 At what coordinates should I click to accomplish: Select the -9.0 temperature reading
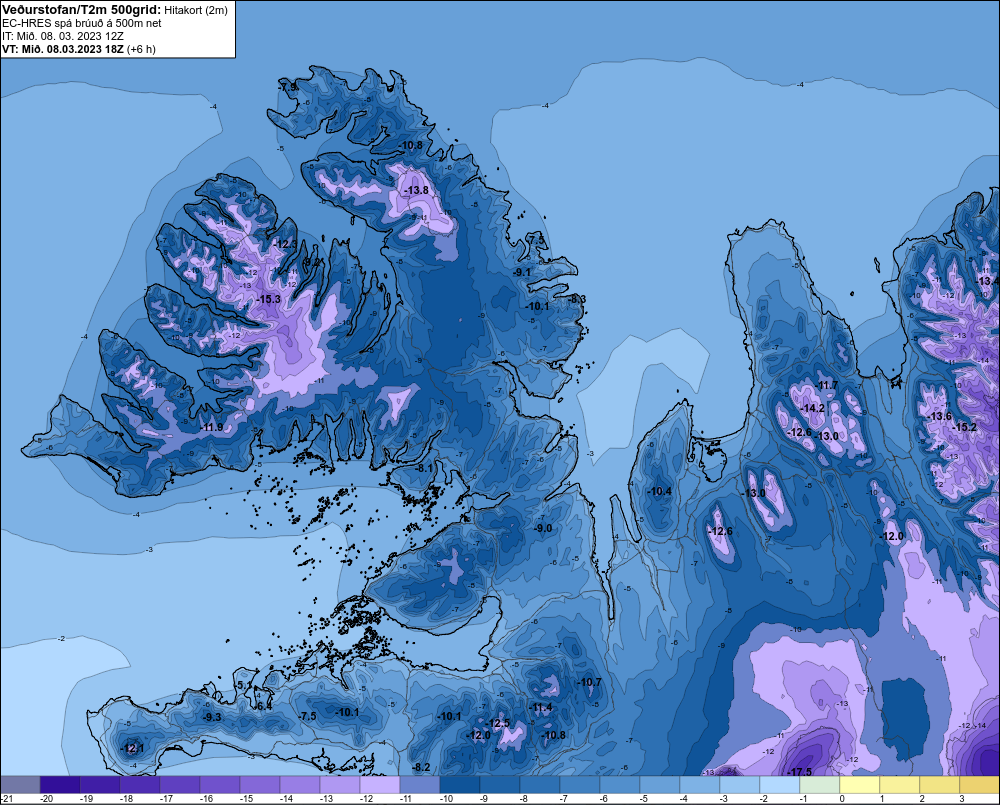pos(543,528)
